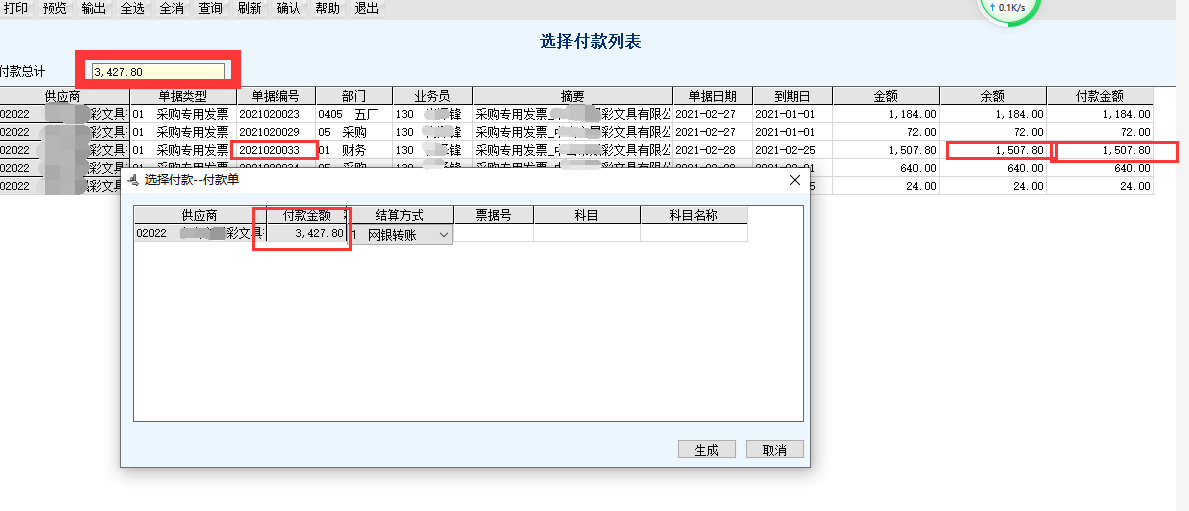This screenshot has width=1189, height=511.
Task: Select the dialog 供应商 cell 02022
Action: pos(200,234)
